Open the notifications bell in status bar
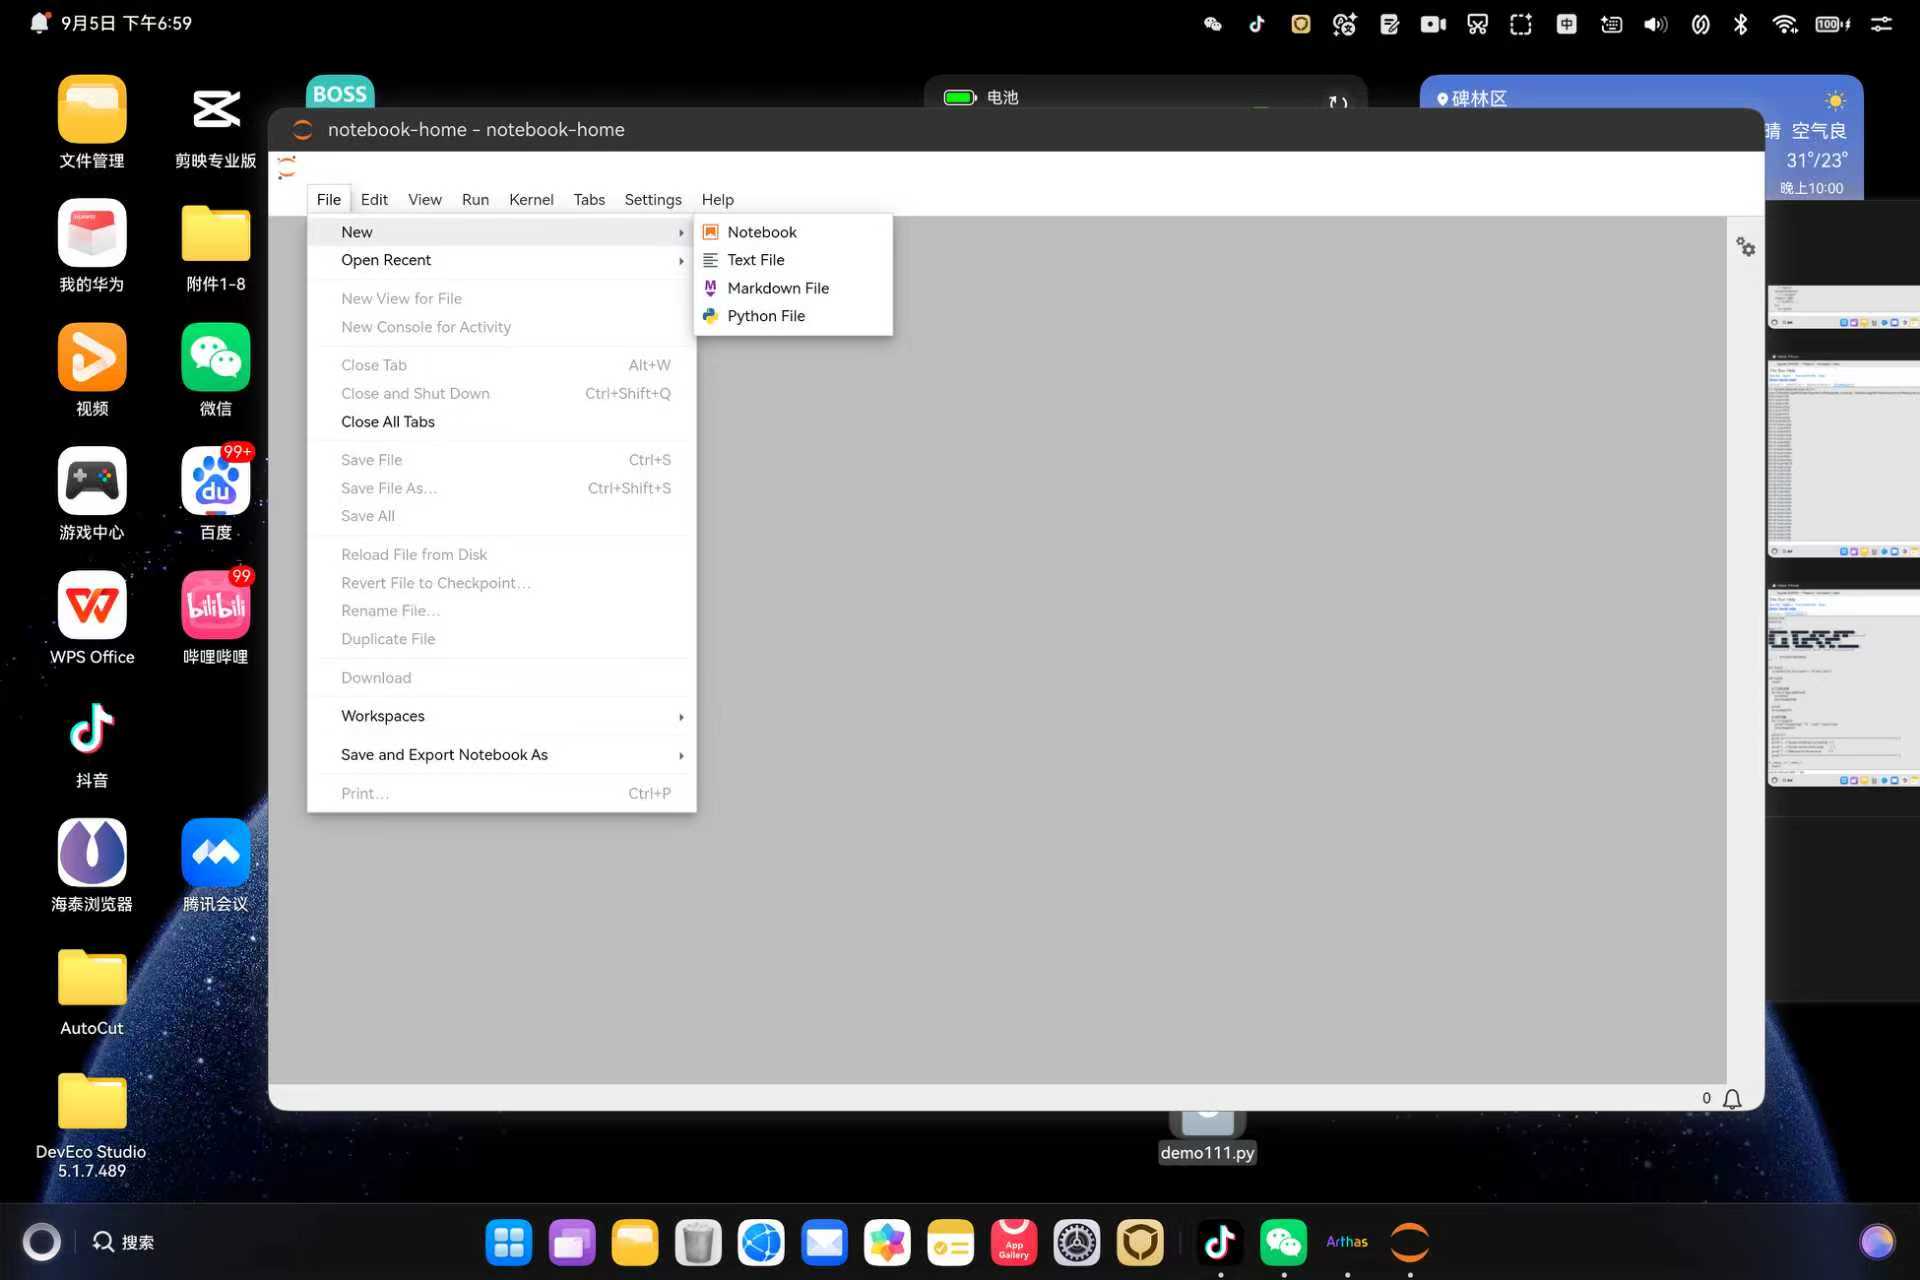 point(1732,1098)
